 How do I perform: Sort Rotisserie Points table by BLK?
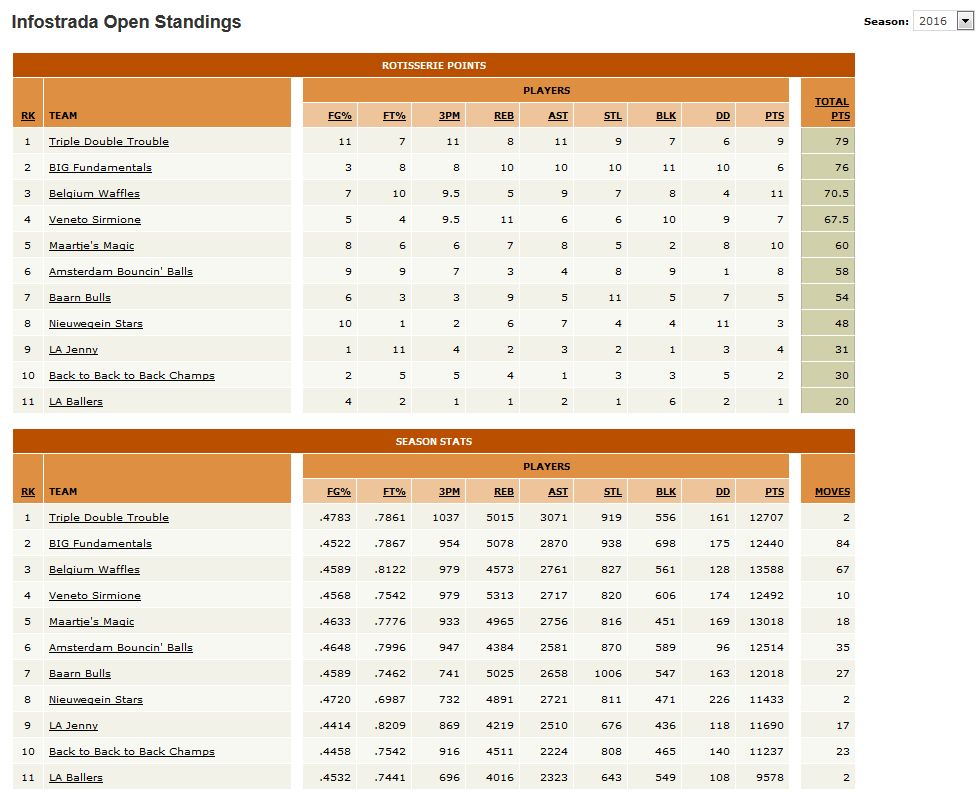point(666,115)
